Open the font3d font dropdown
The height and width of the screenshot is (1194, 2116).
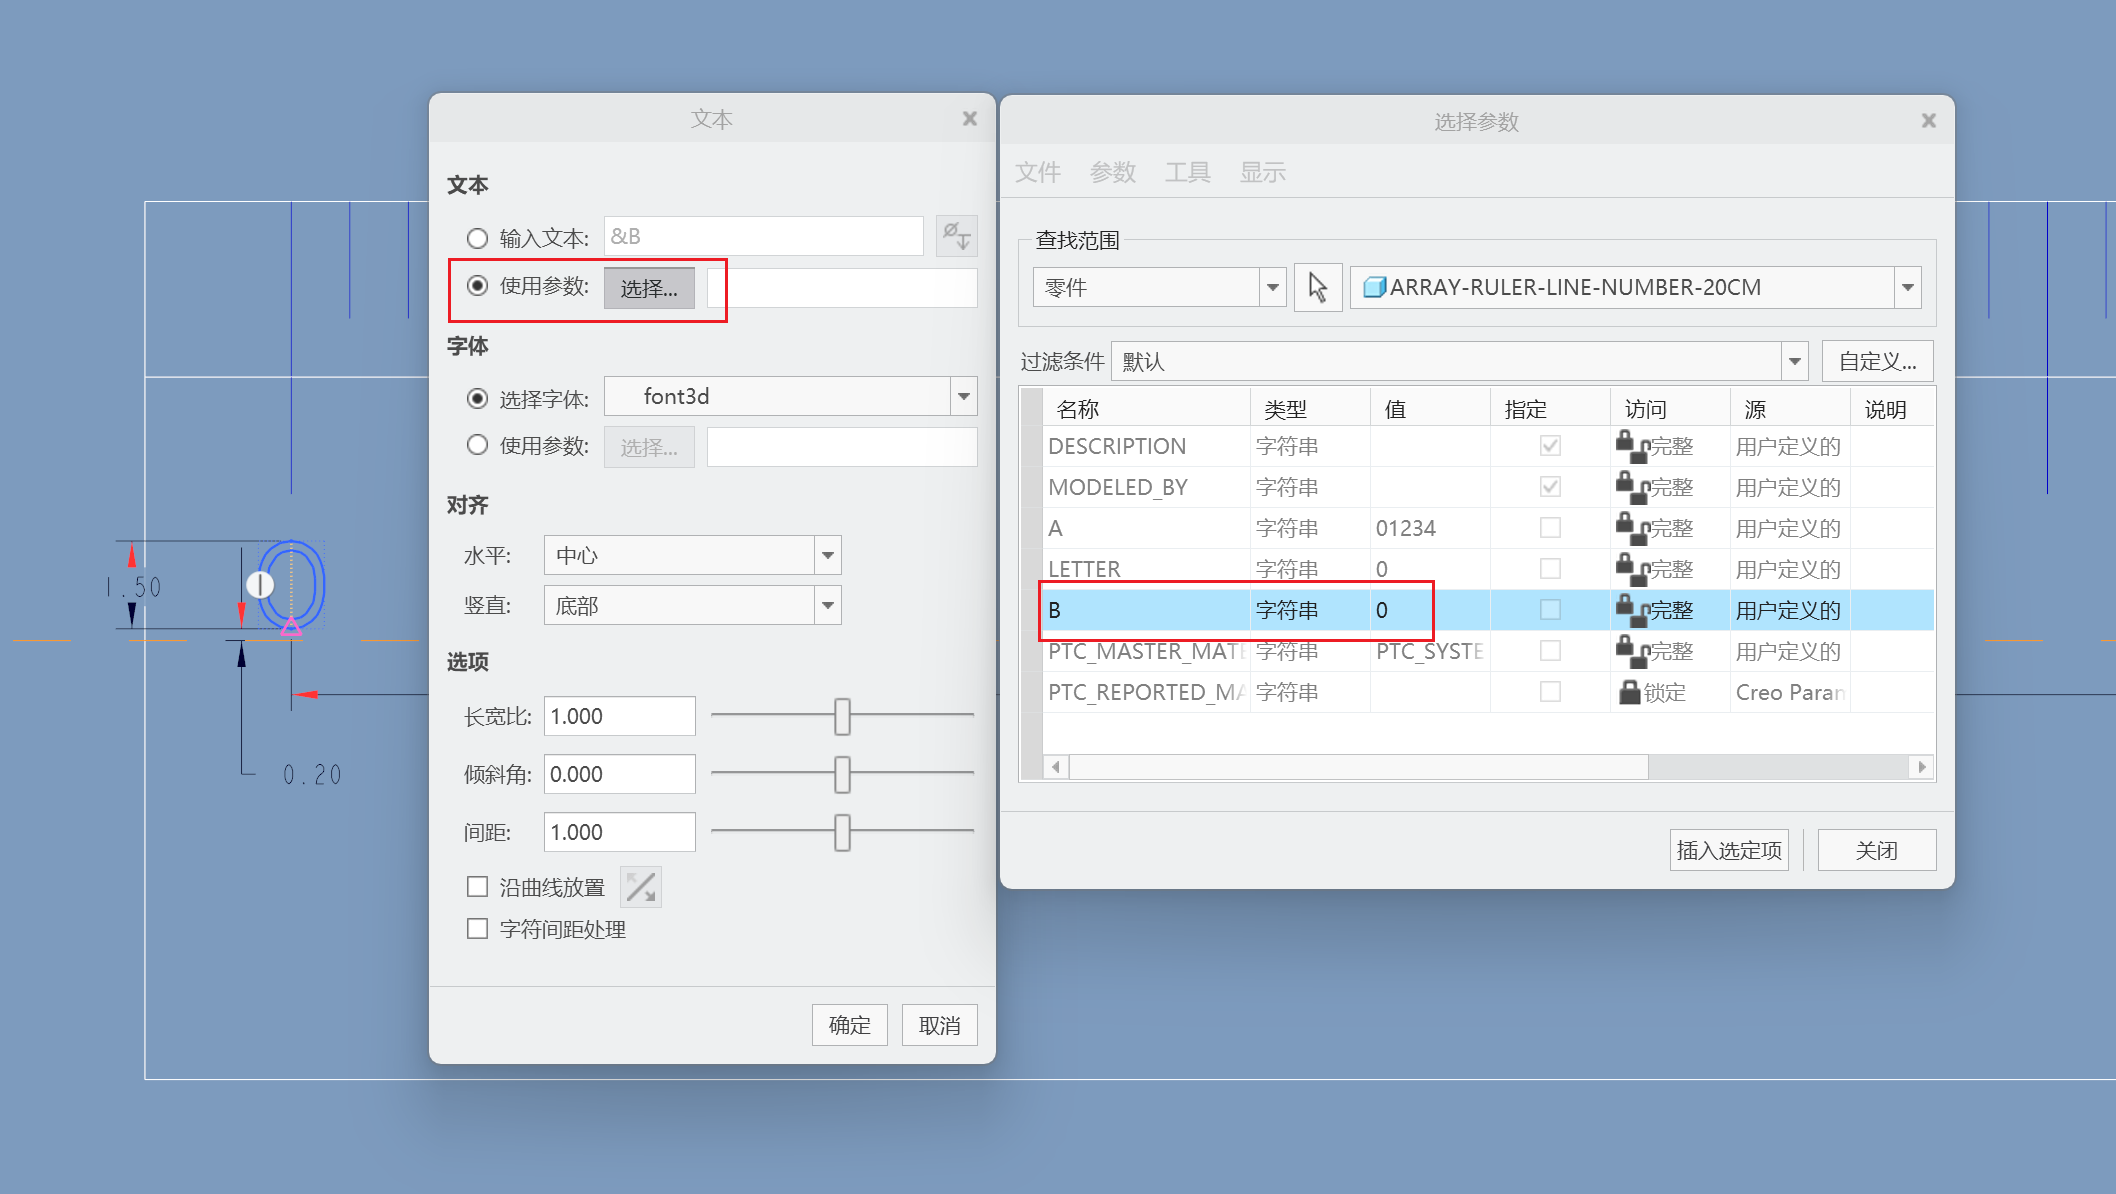point(963,397)
